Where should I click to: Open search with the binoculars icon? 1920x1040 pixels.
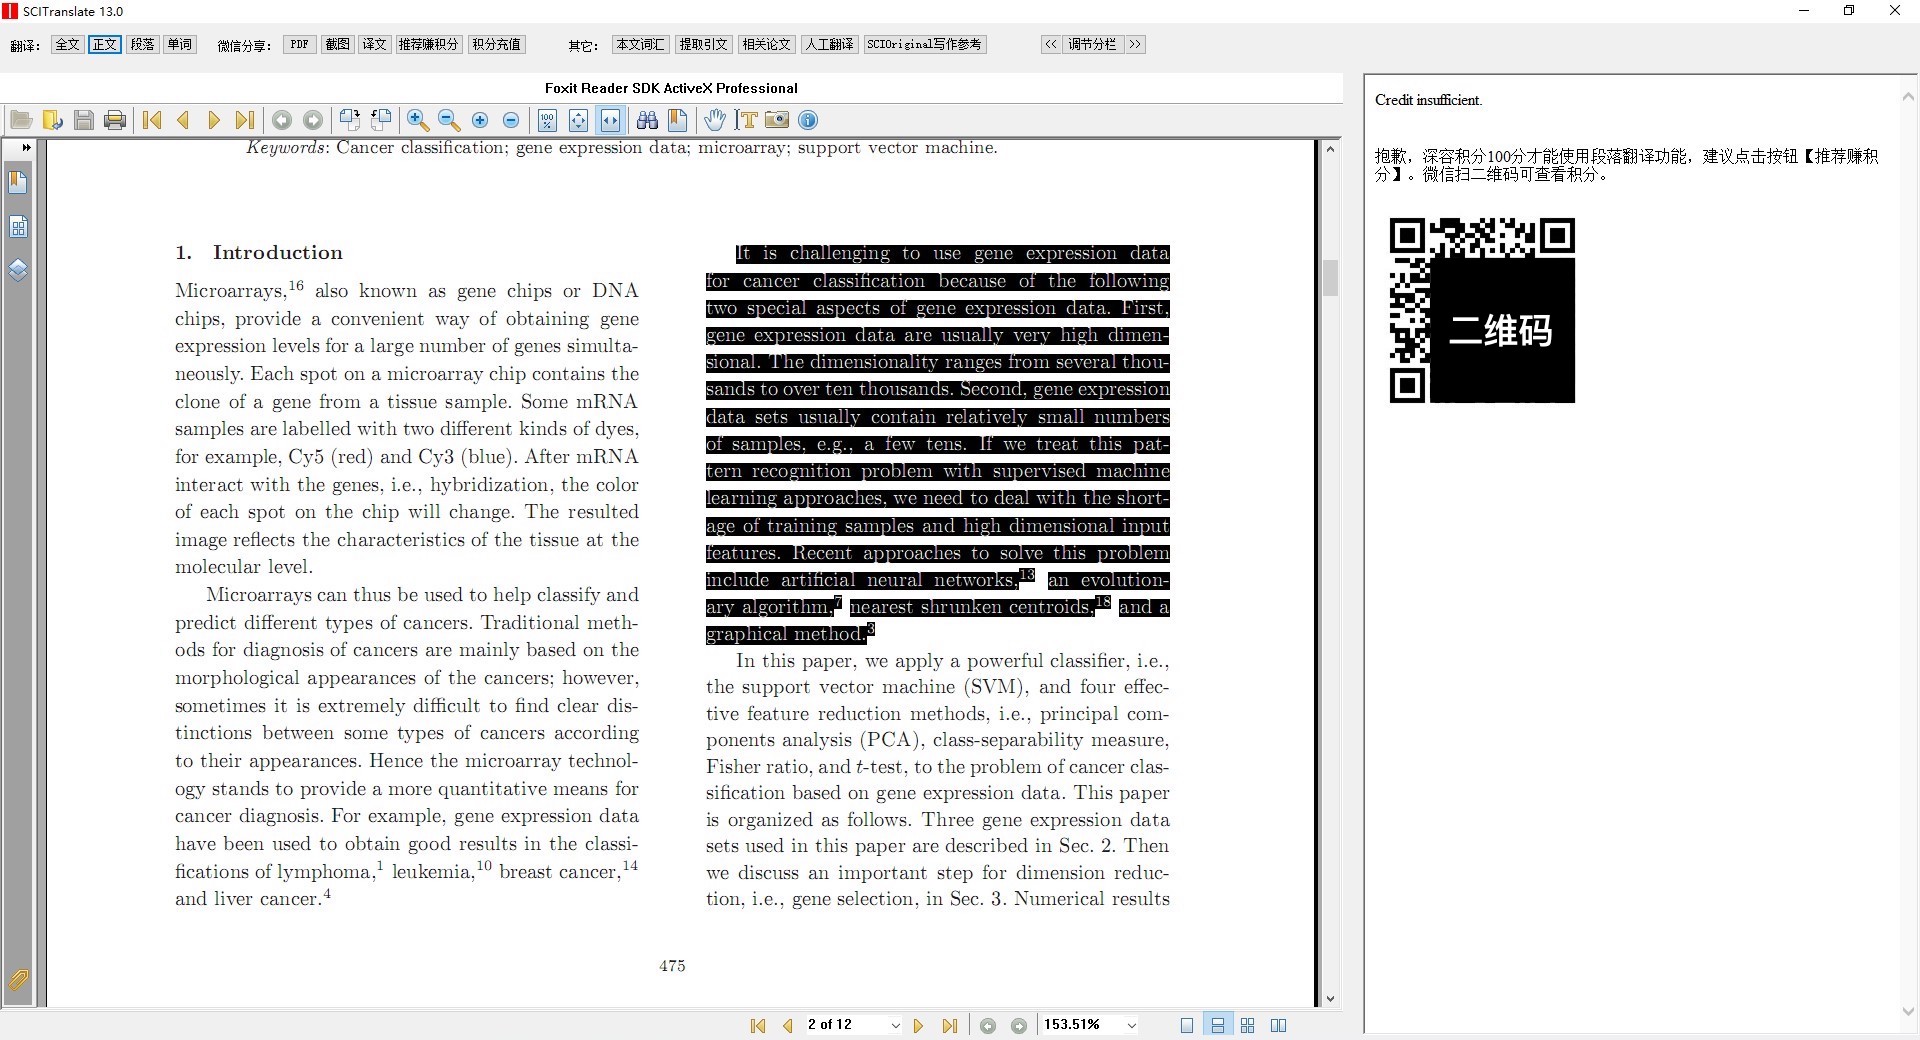click(x=647, y=120)
